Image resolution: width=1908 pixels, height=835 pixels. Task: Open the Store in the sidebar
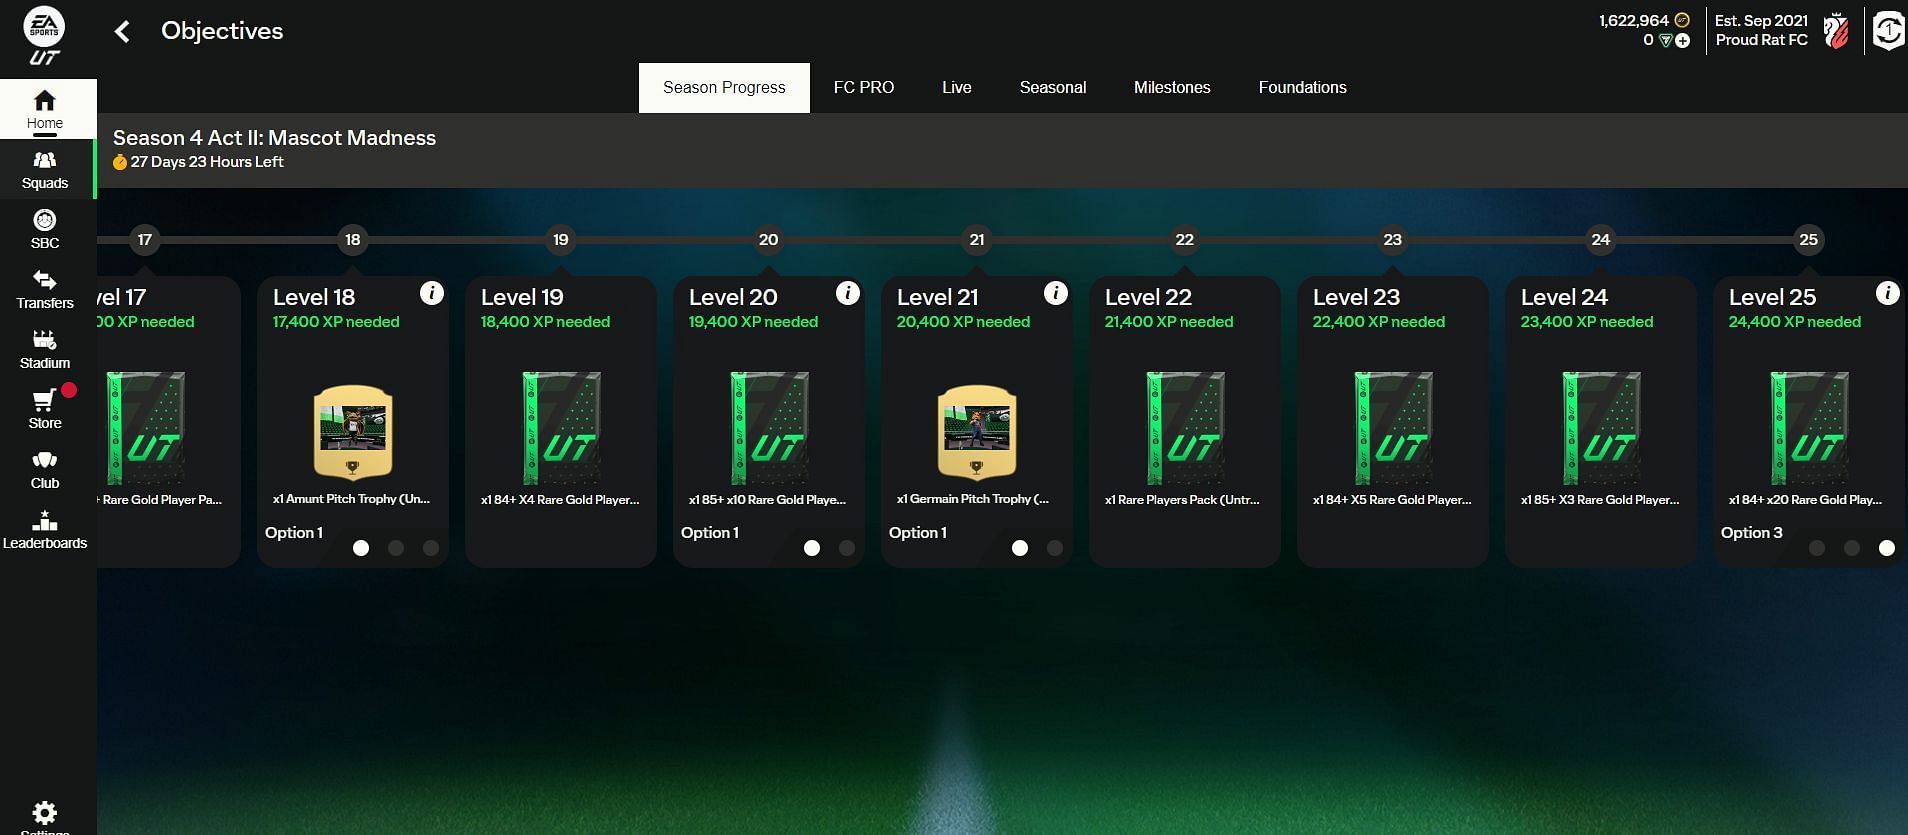(x=45, y=410)
